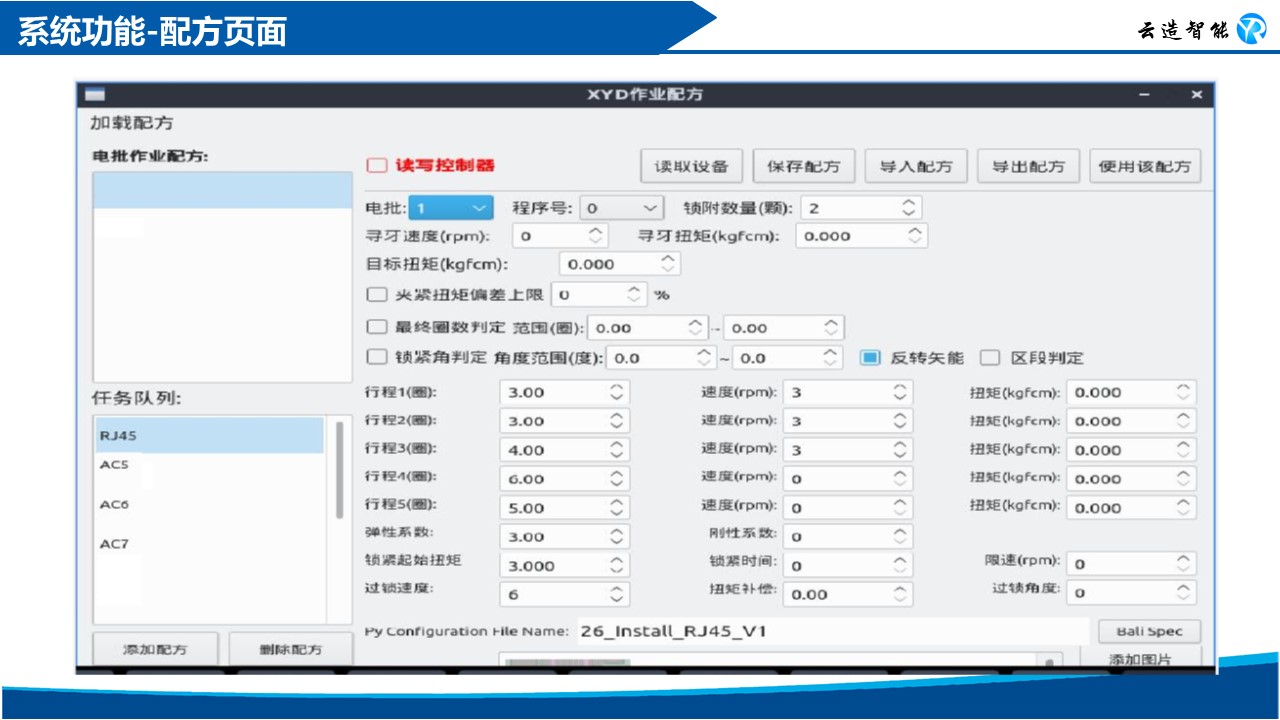Enable the 区段判定 checkbox
The height and width of the screenshot is (720, 1280).
point(989,358)
